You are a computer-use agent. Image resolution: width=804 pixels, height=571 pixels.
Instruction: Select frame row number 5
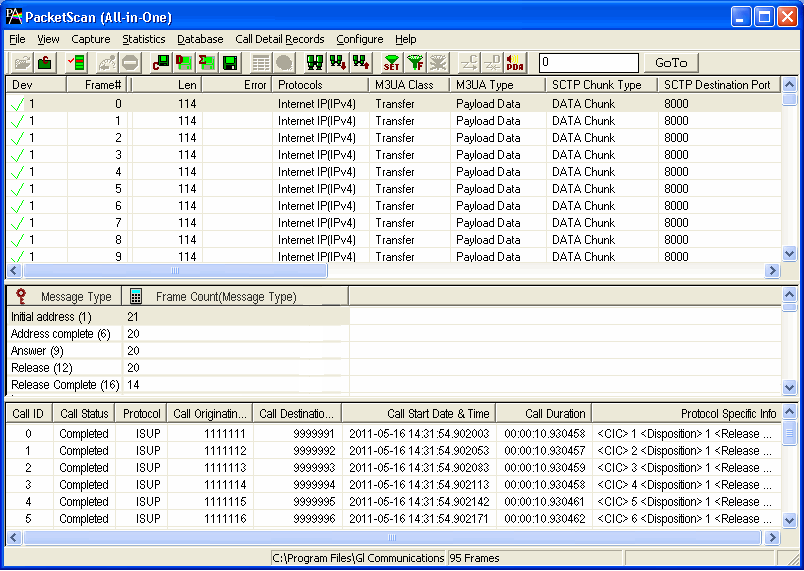pos(393,189)
